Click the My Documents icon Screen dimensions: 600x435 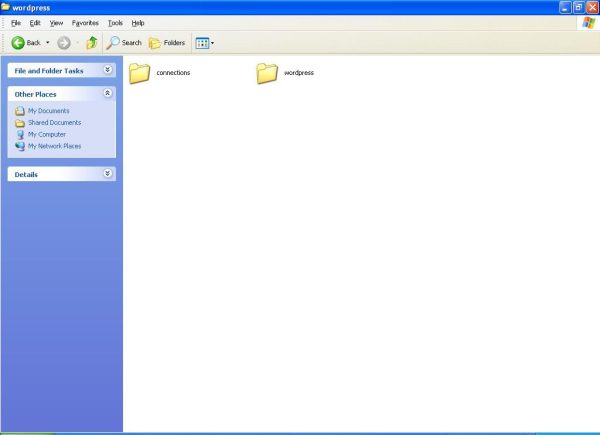20,111
